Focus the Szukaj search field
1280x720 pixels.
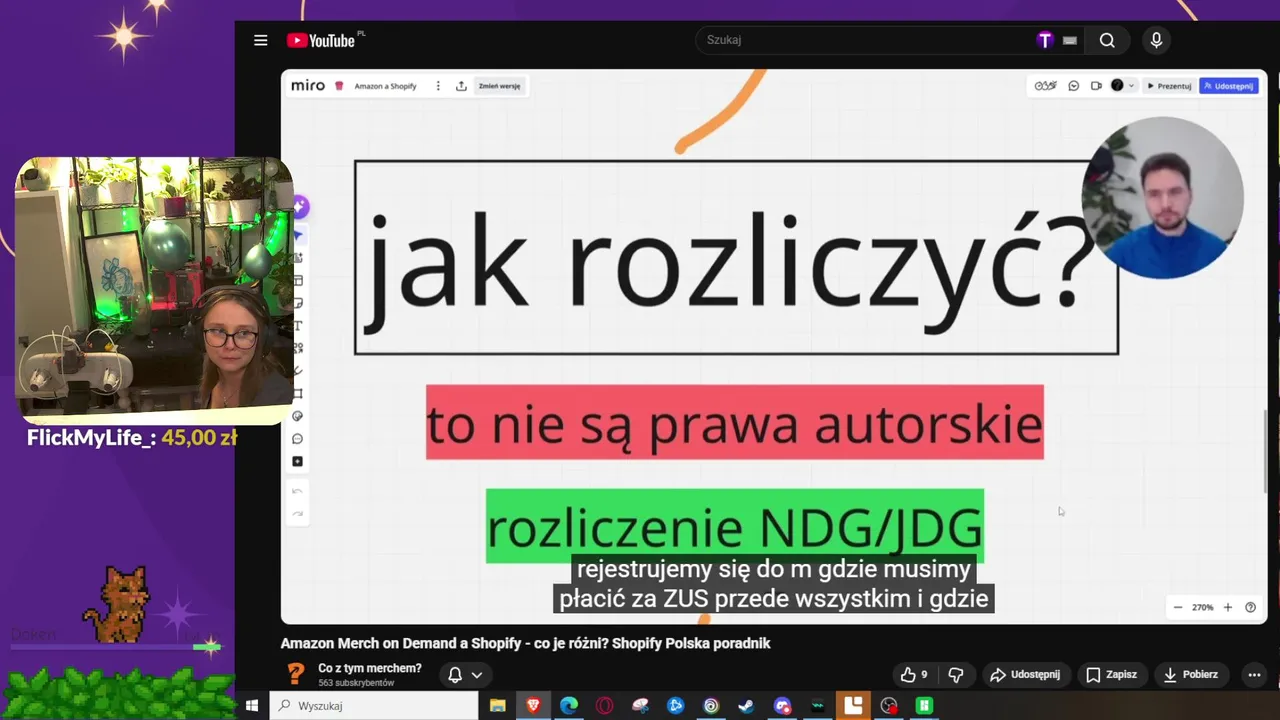click(865, 40)
